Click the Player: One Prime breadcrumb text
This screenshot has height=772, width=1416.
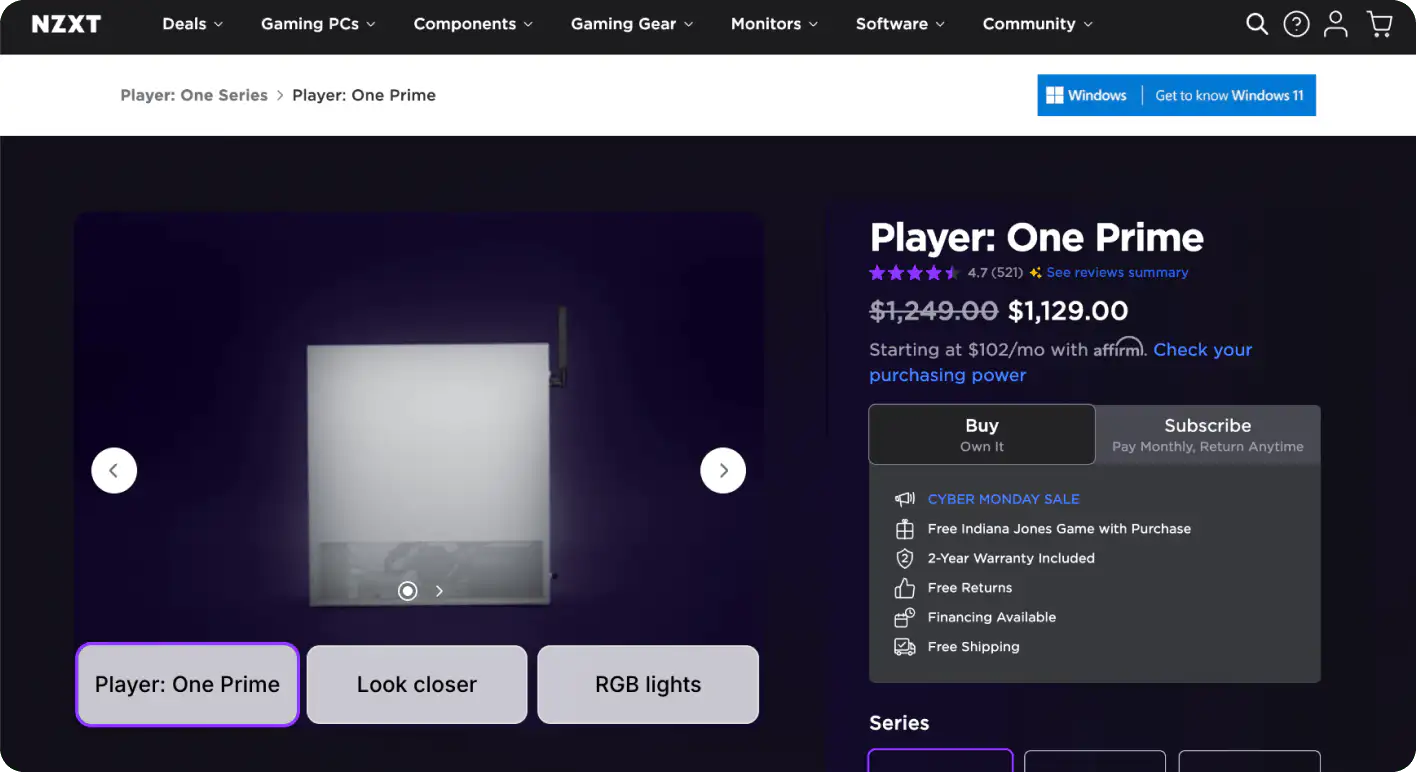[364, 95]
